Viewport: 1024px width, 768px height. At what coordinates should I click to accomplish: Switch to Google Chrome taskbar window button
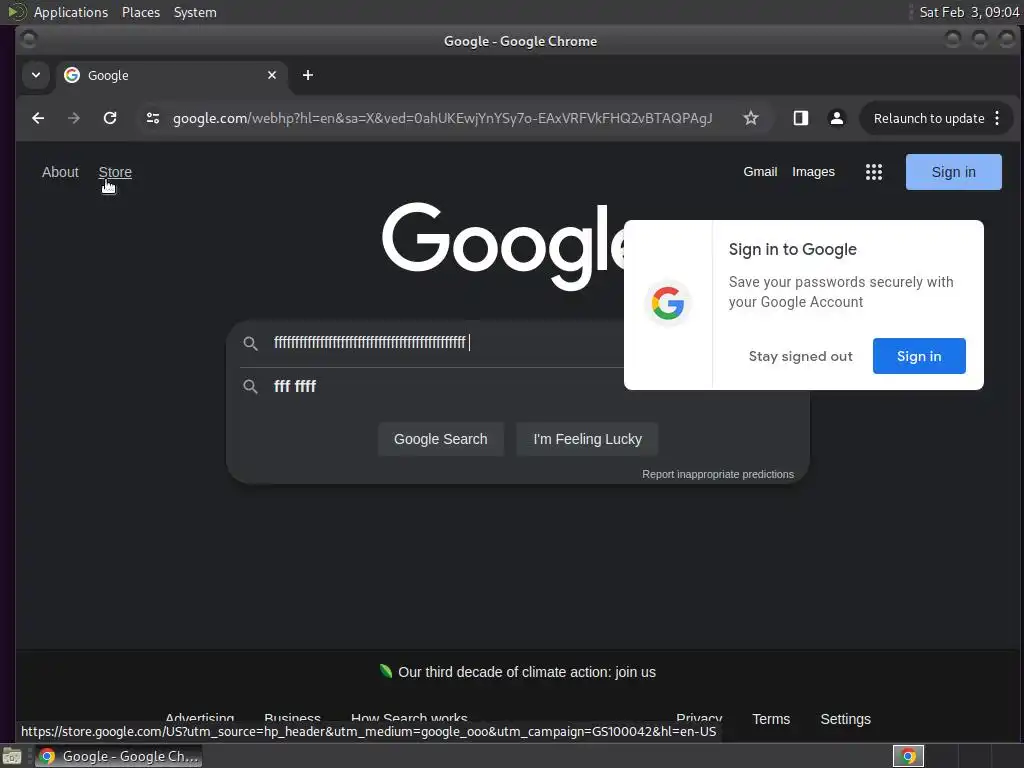coord(118,756)
